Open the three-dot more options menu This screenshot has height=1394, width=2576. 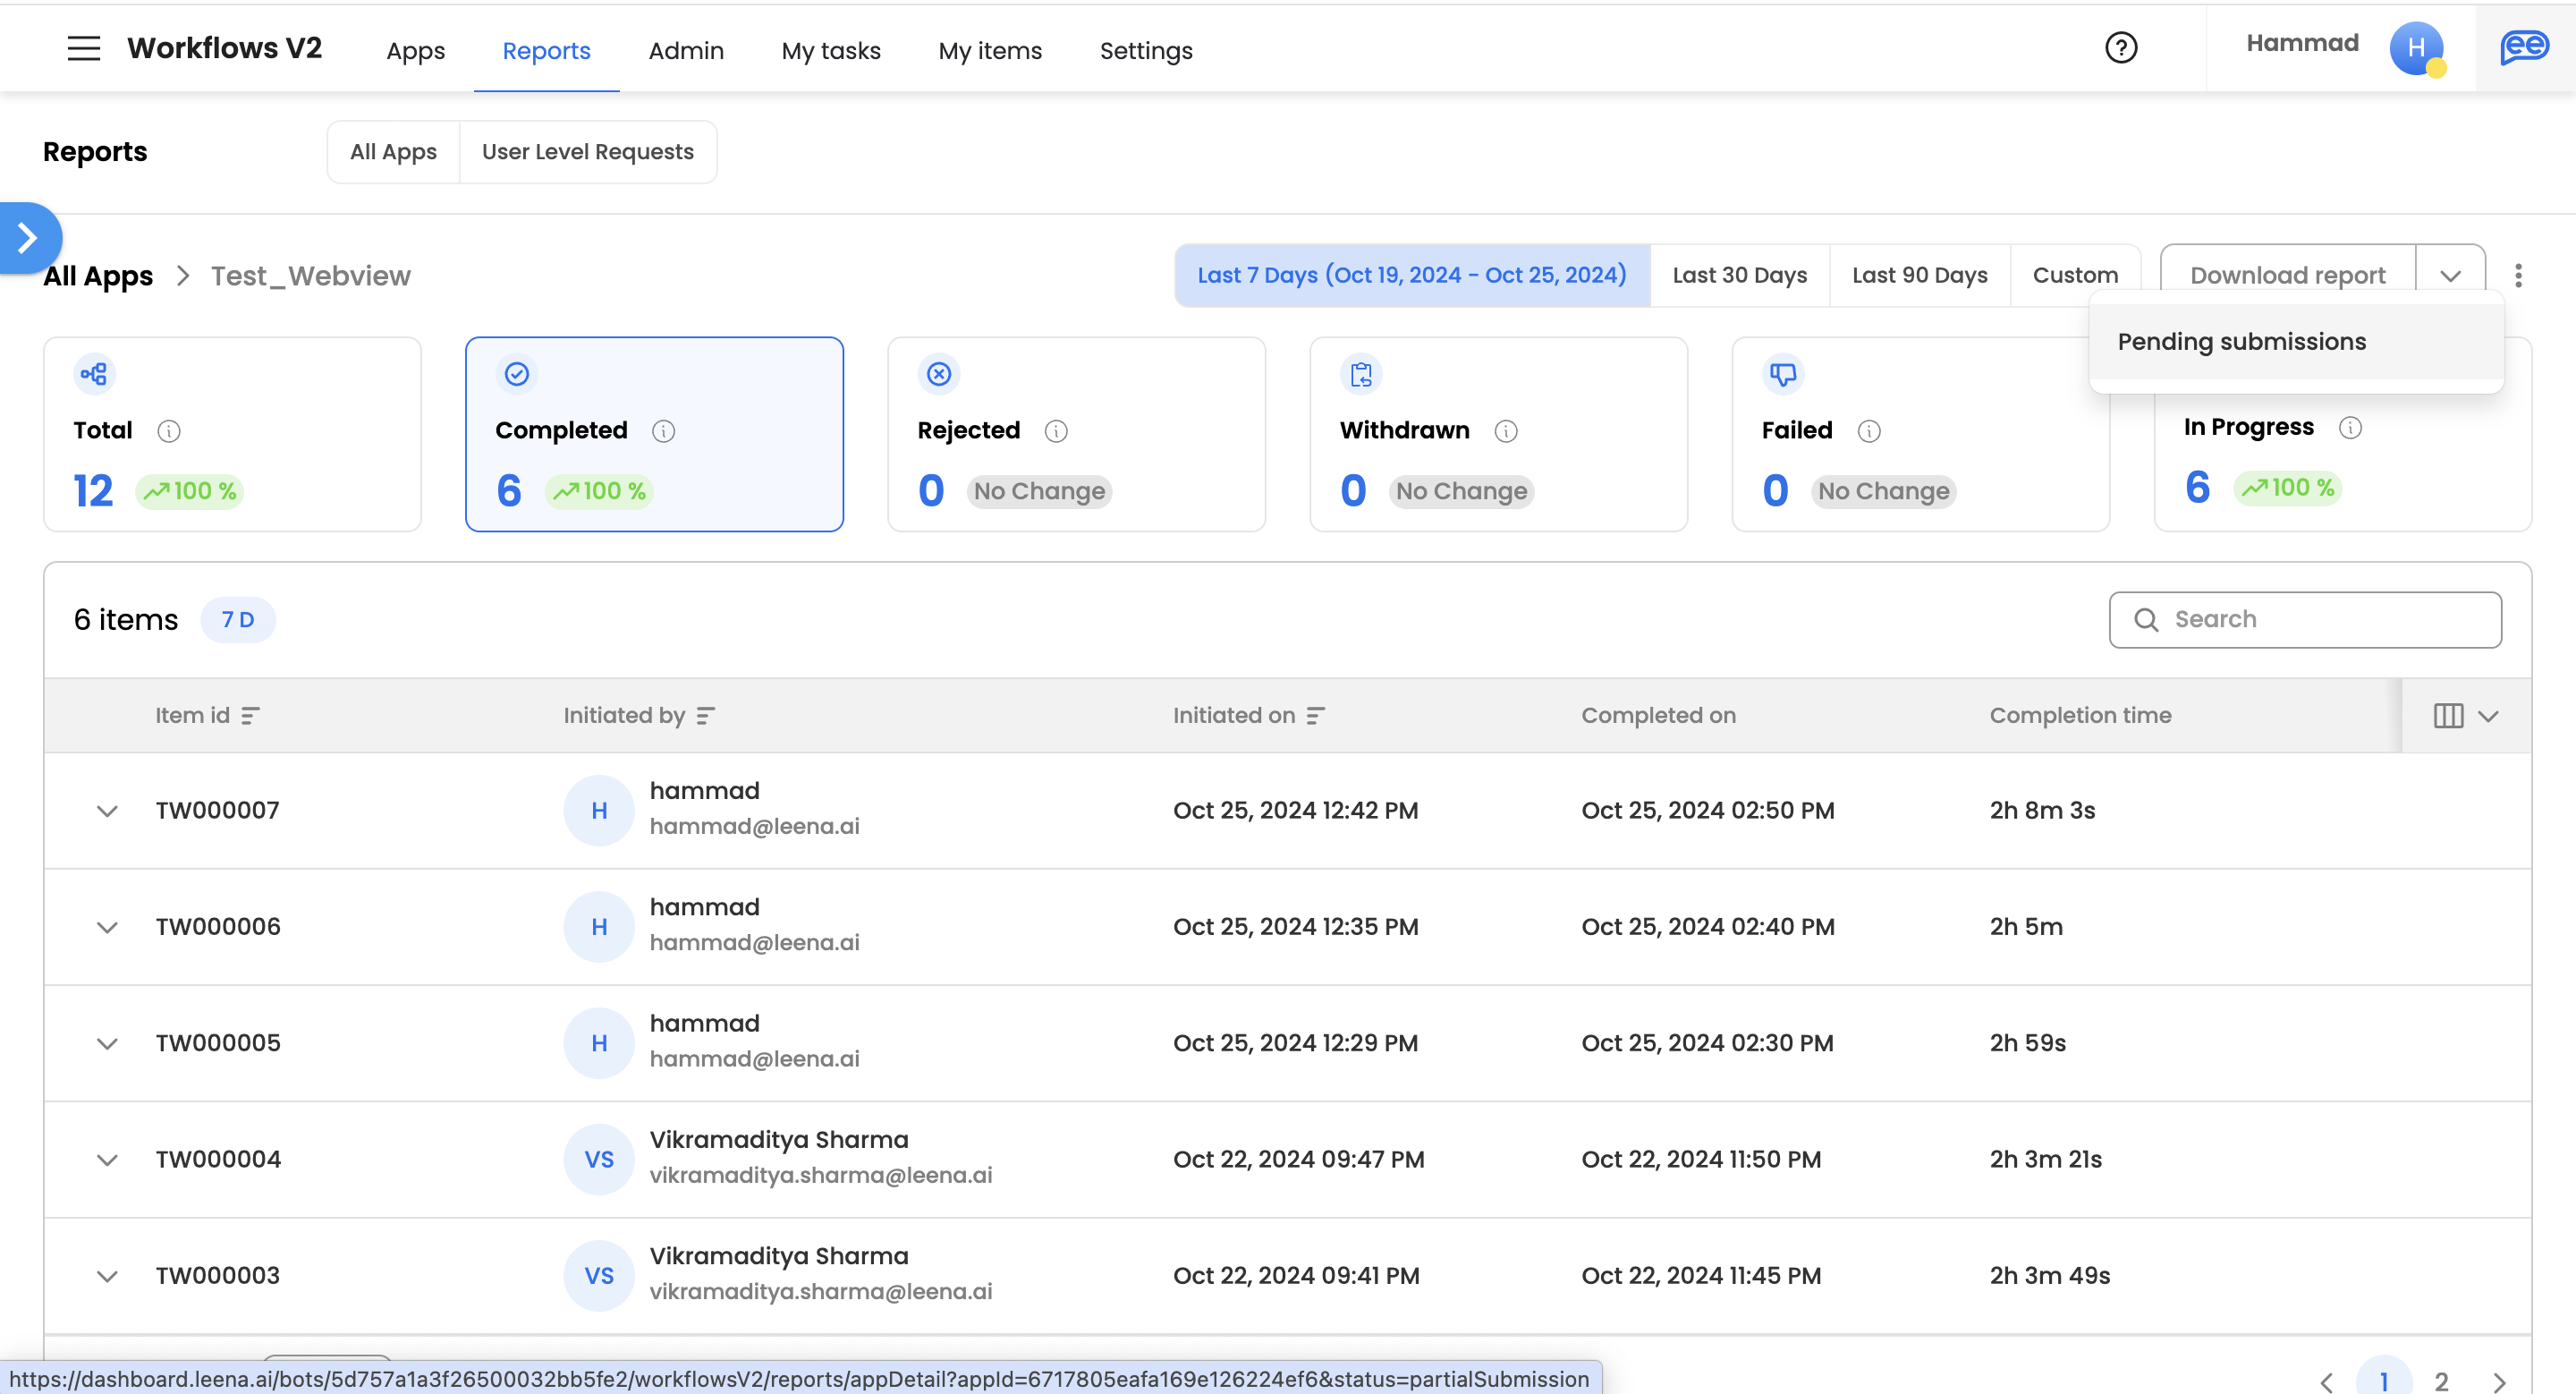click(x=2518, y=275)
